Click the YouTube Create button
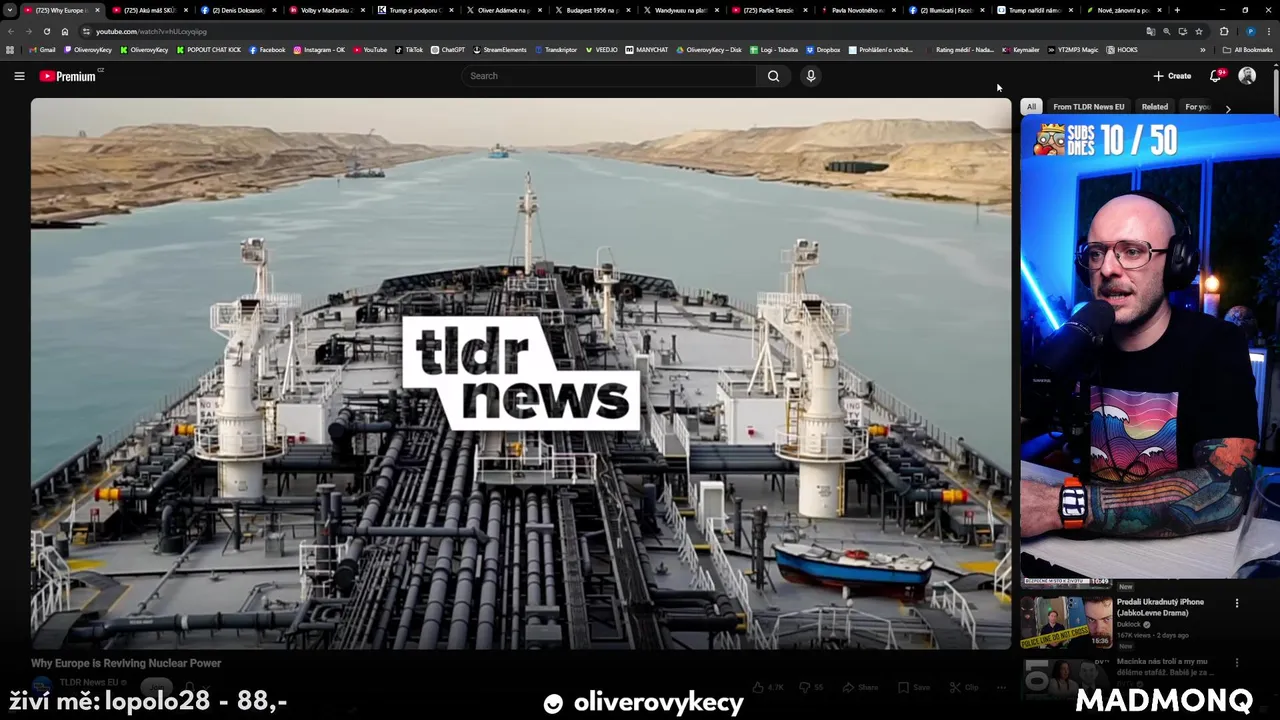Viewport: 1280px width, 720px height. [1172, 76]
